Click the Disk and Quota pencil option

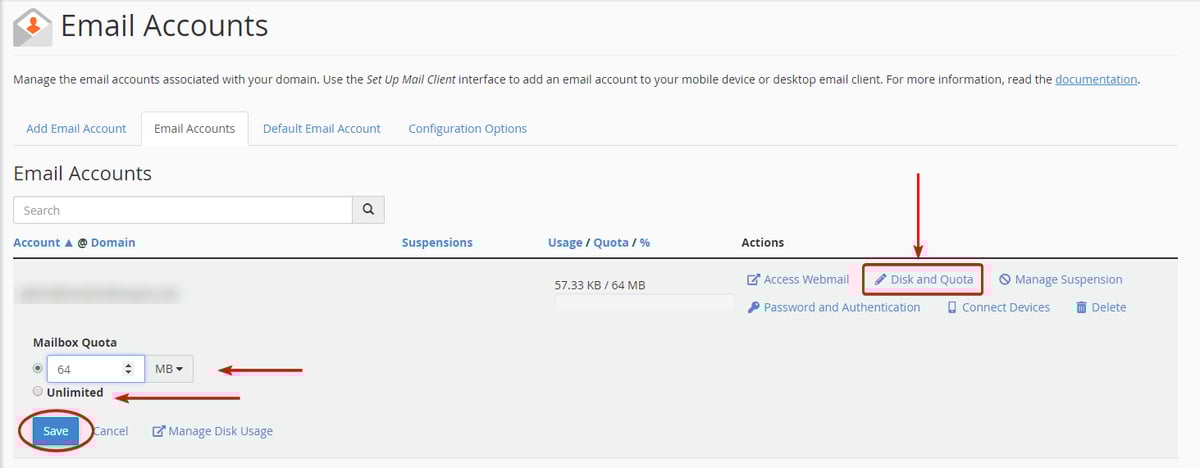coord(923,280)
